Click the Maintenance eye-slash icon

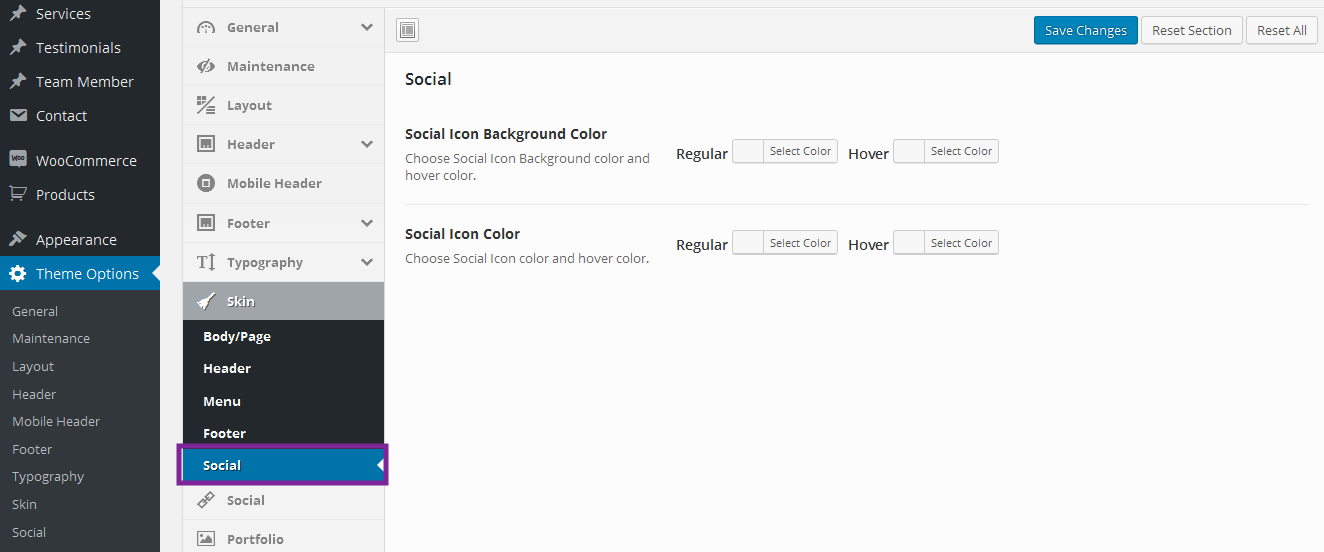206,66
